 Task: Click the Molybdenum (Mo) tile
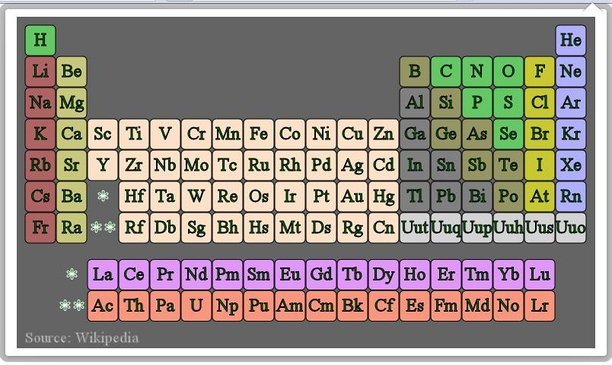coord(196,165)
